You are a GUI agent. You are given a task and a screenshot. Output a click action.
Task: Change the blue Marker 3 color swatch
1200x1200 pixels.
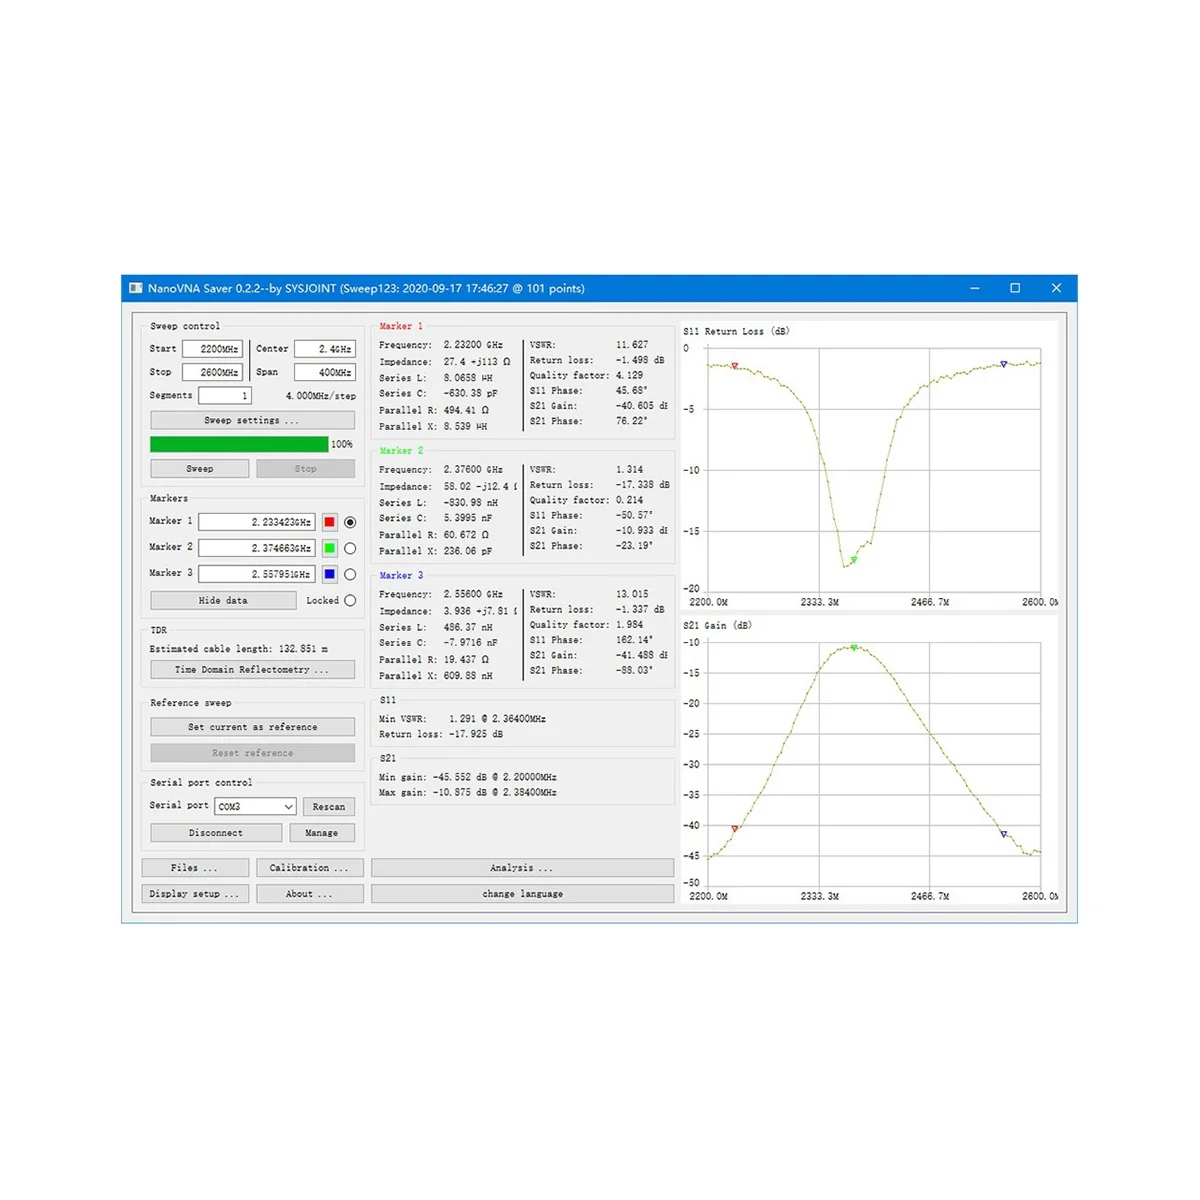click(x=329, y=574)
